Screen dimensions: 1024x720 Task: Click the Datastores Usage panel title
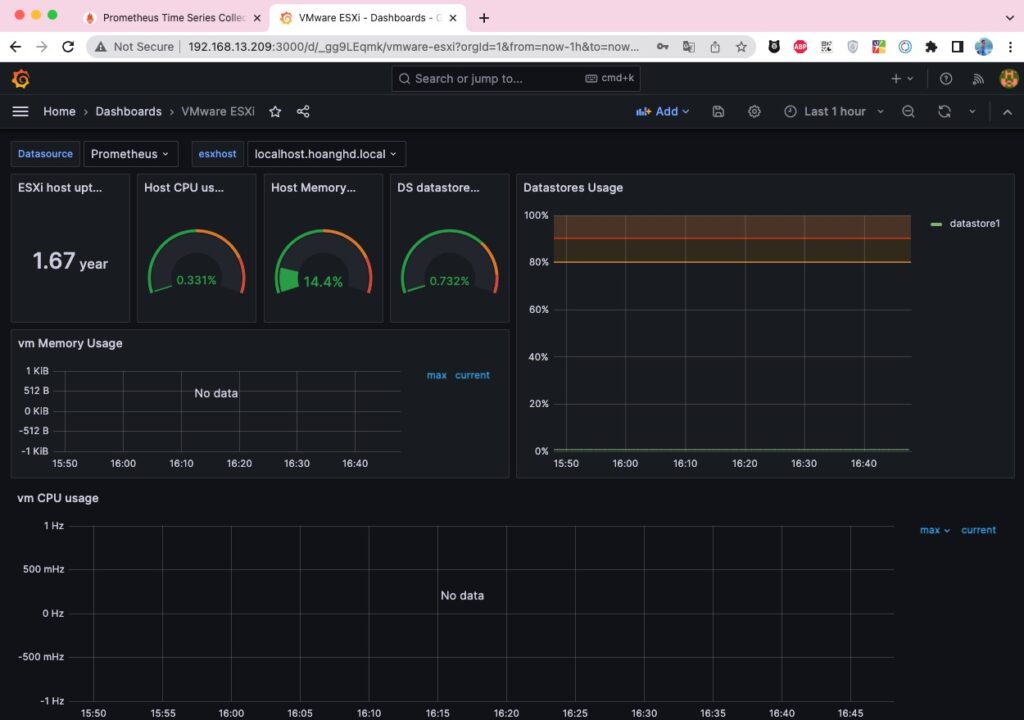(x=573, y=188)
